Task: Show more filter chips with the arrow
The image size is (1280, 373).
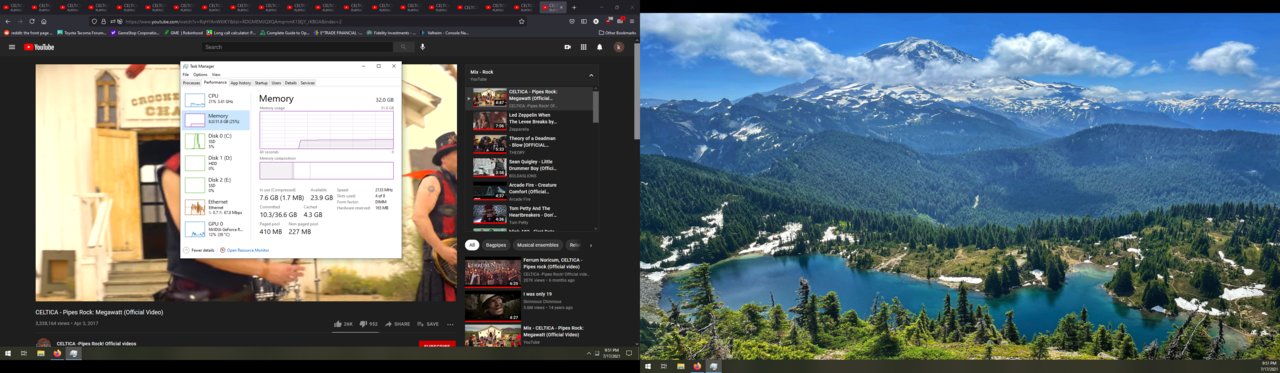Action: 590,245
